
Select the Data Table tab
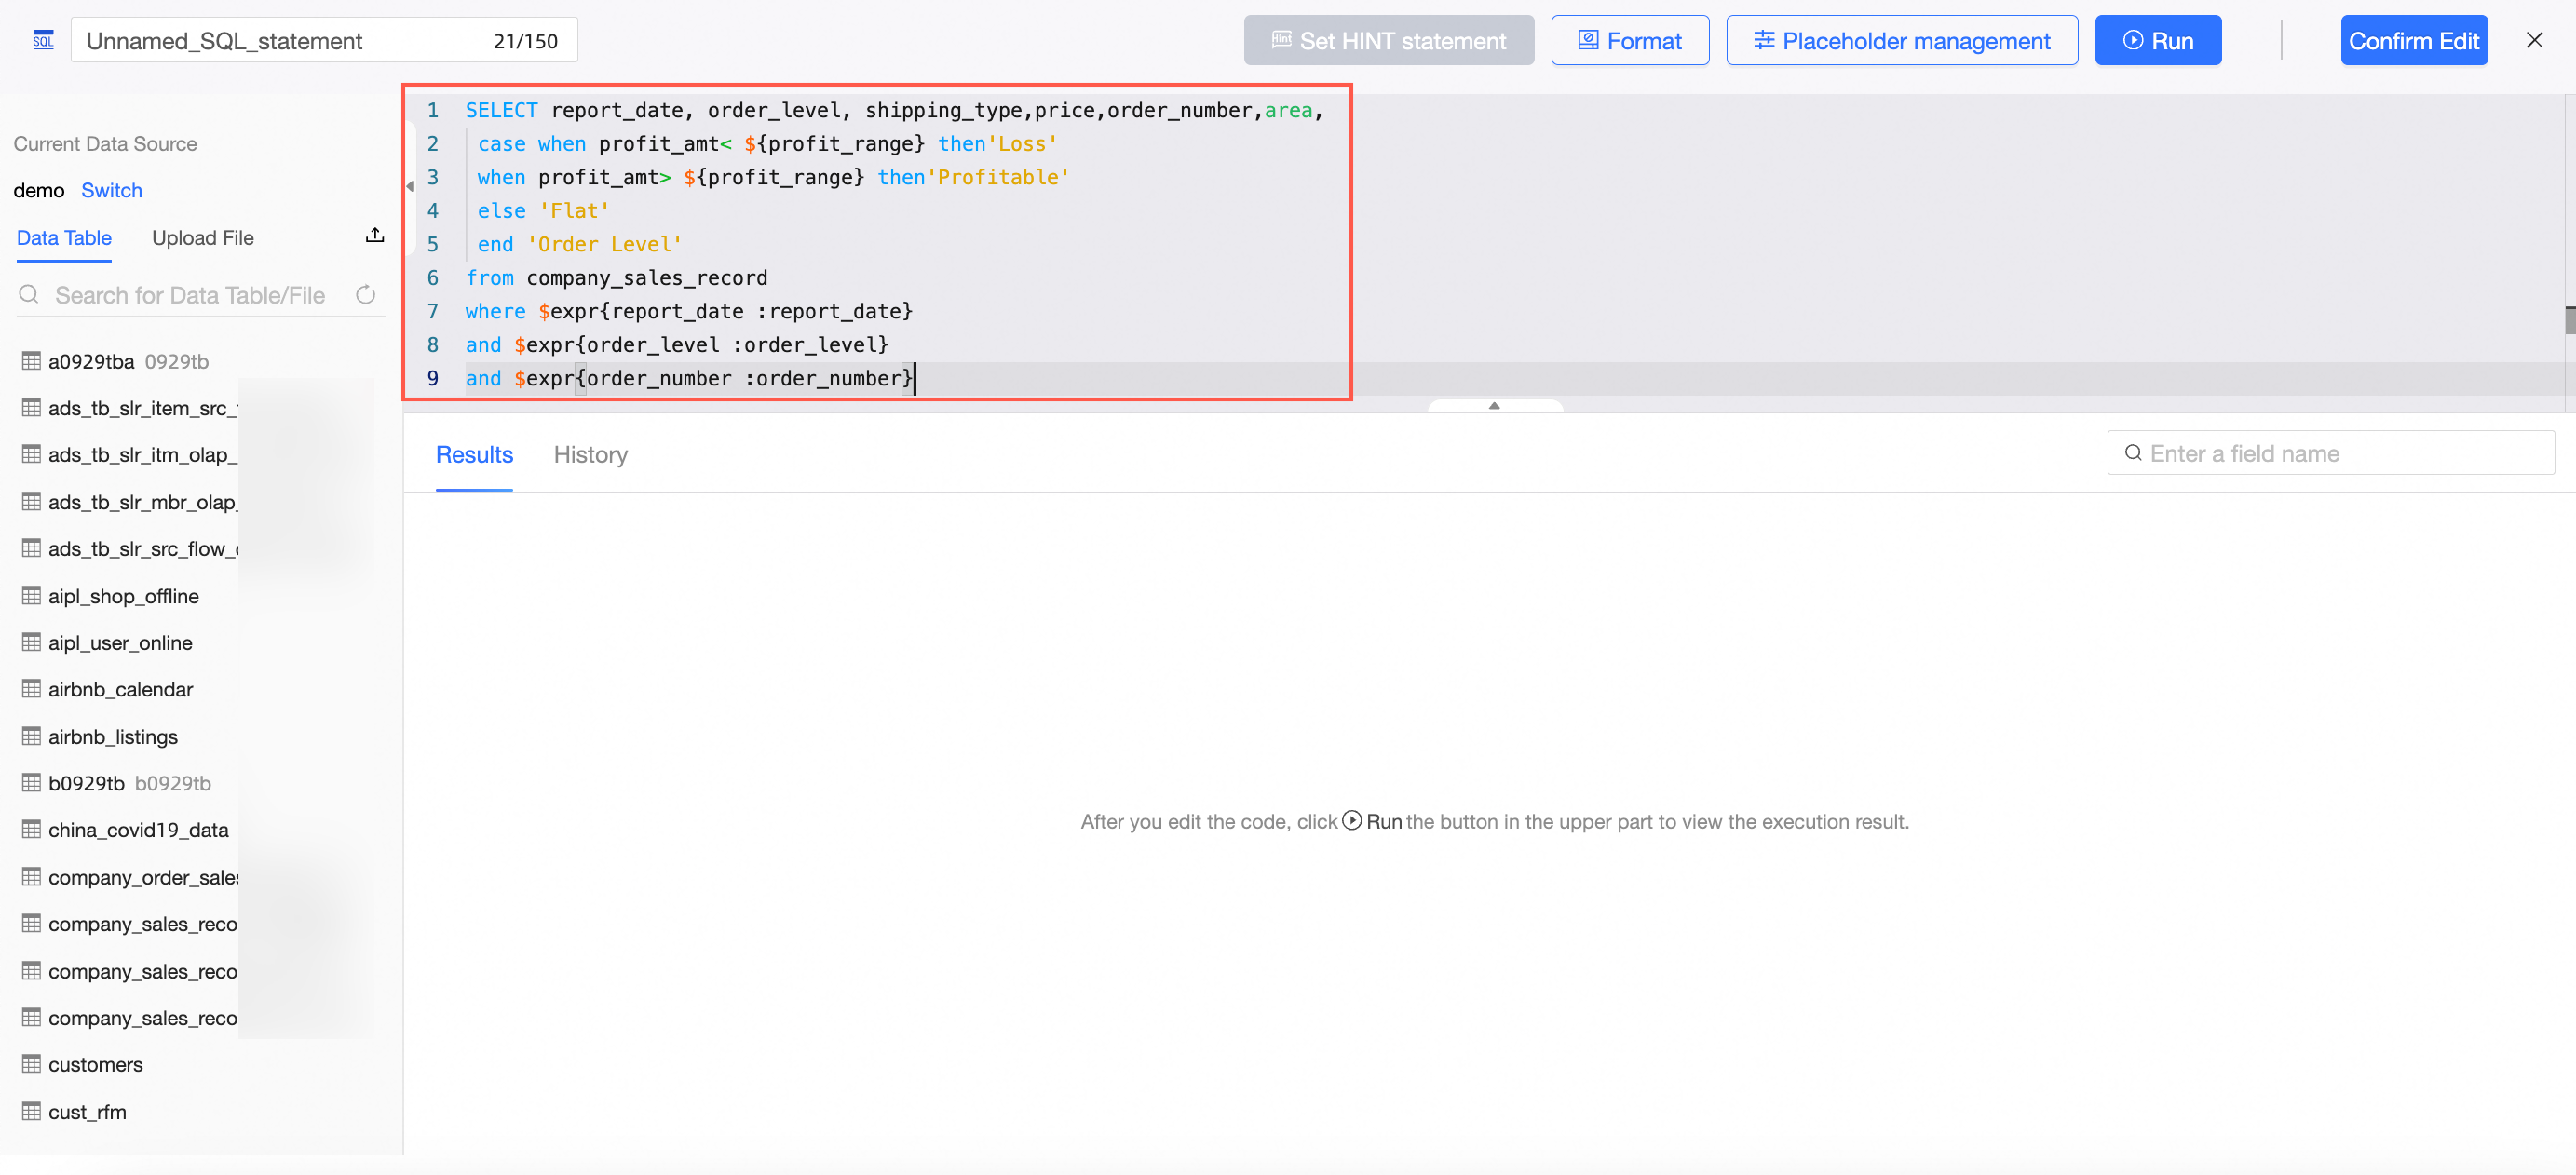pyautogui.click(x=64, y=238)
